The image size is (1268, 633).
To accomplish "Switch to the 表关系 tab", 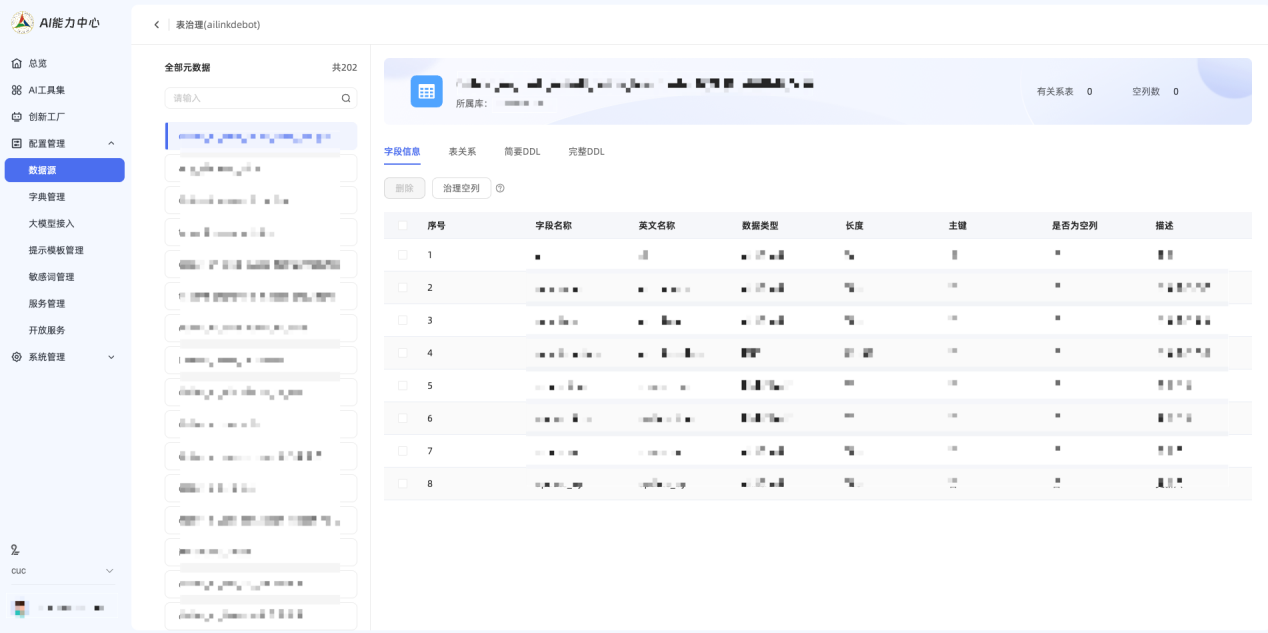I will (462, 152).
